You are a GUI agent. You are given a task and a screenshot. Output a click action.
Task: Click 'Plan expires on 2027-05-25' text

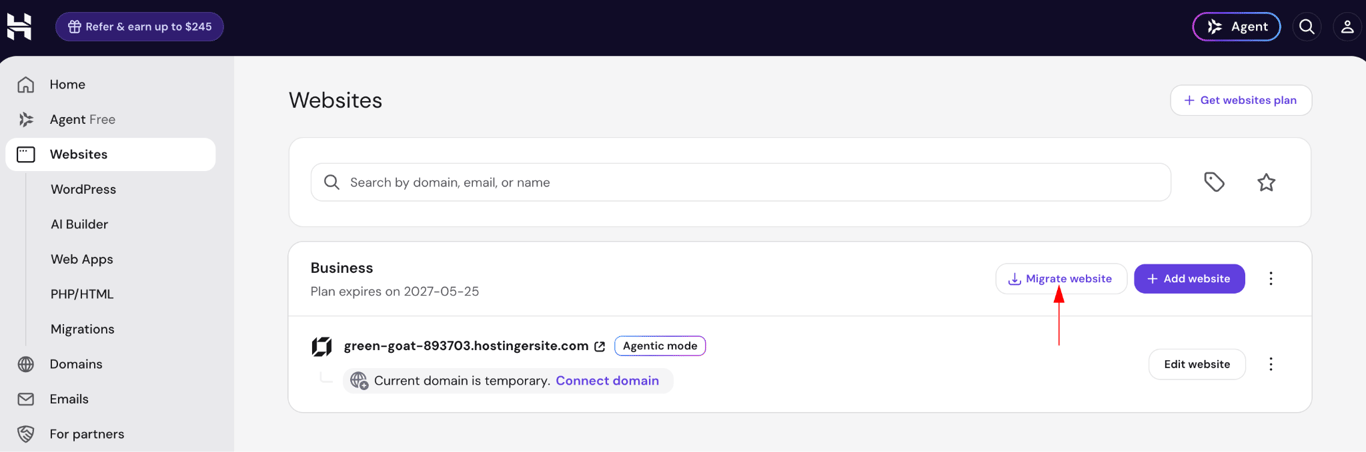(x=395, y=292)
